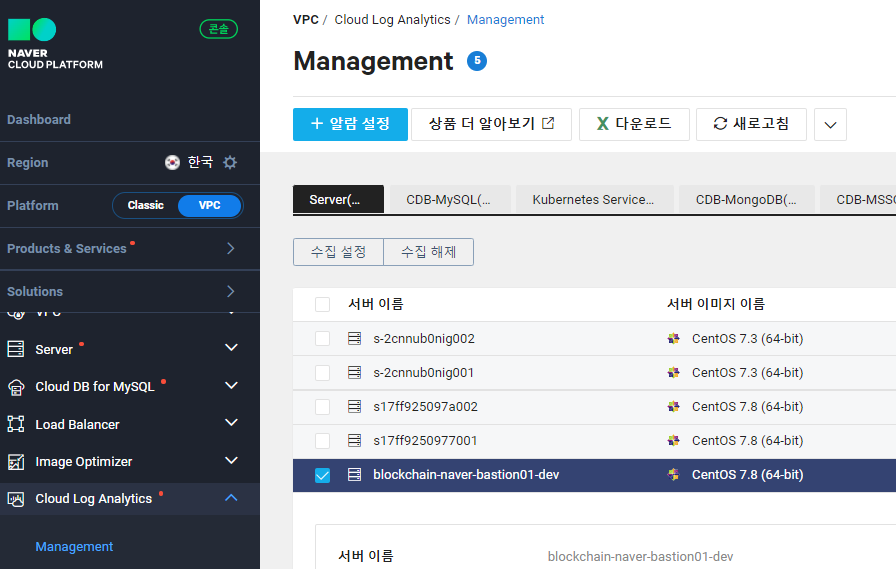Check the s17ff925097a002 row checkbox
Image resolution: width=896 pixels, height=569 pixels.
pyautogui.click(x=322, y=406)
